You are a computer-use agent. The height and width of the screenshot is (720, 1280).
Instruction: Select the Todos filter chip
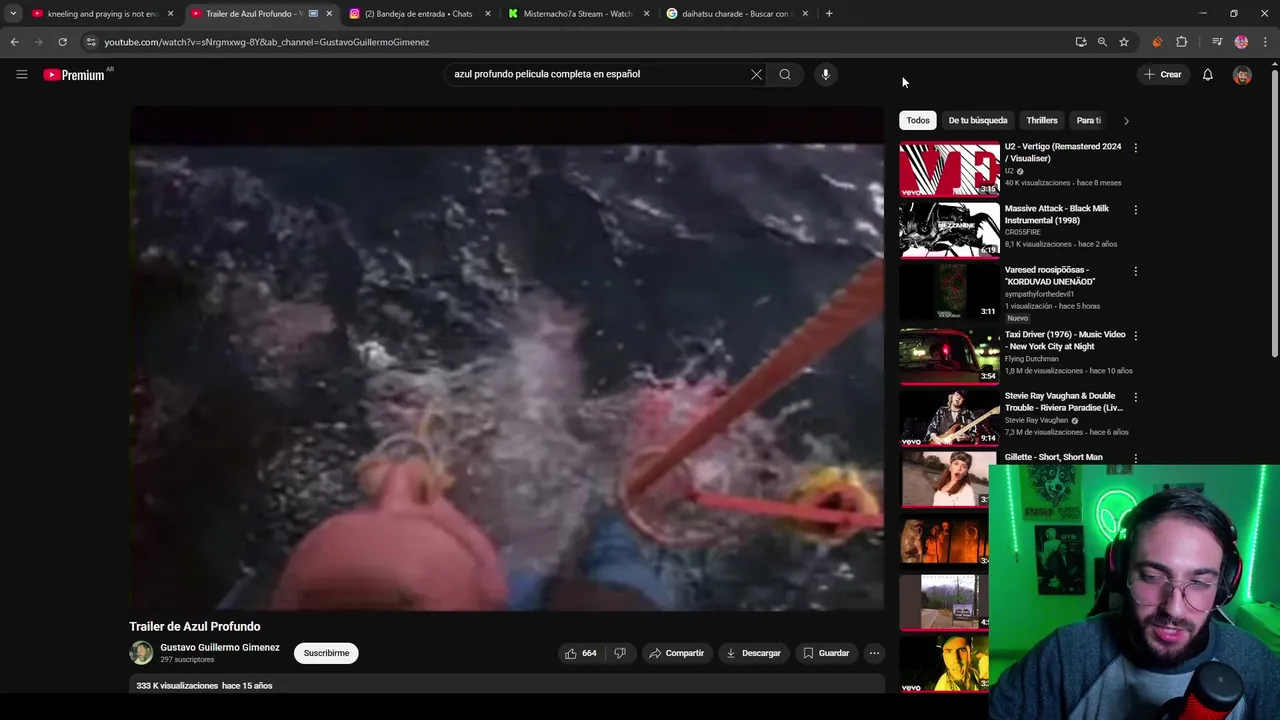coord(918,121)
